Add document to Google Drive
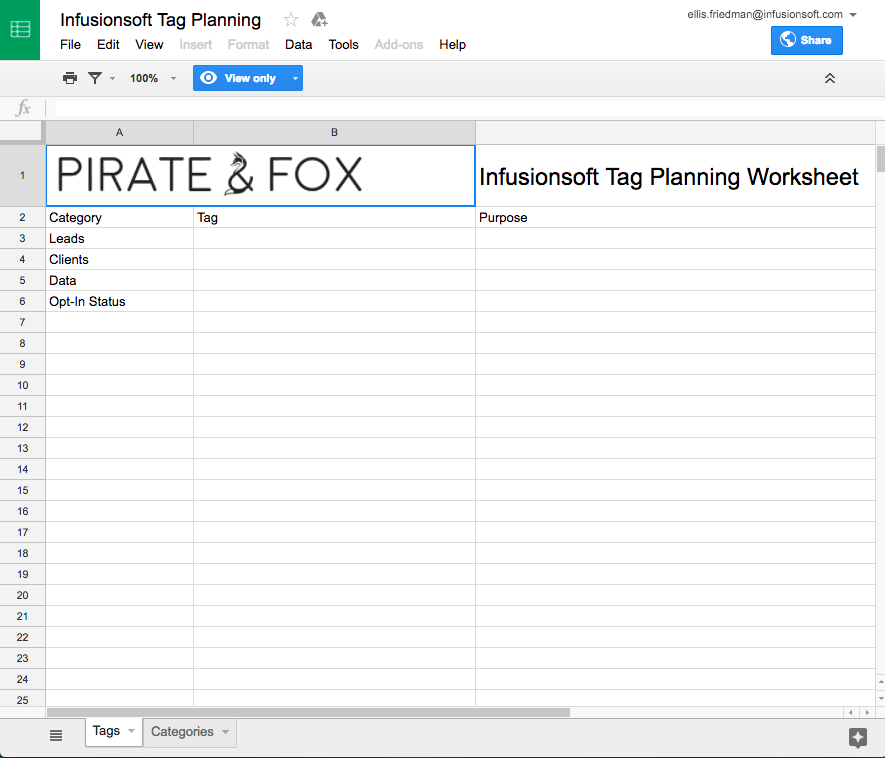The height and width of the screenshot is (758, 885). [319, 20]
